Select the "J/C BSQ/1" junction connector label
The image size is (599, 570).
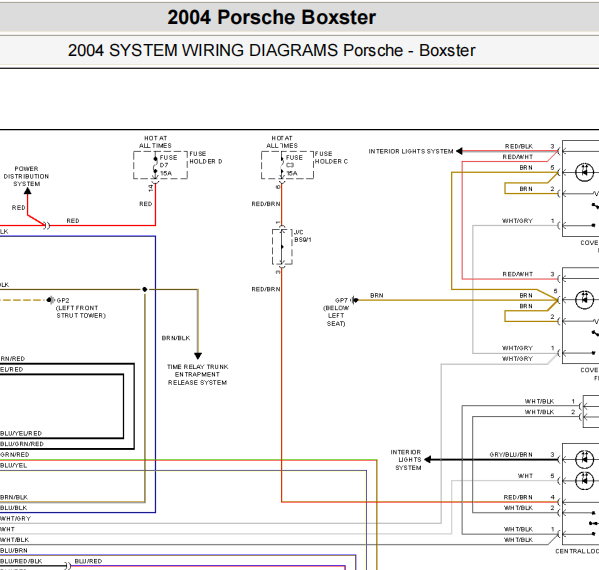point(303,236)
